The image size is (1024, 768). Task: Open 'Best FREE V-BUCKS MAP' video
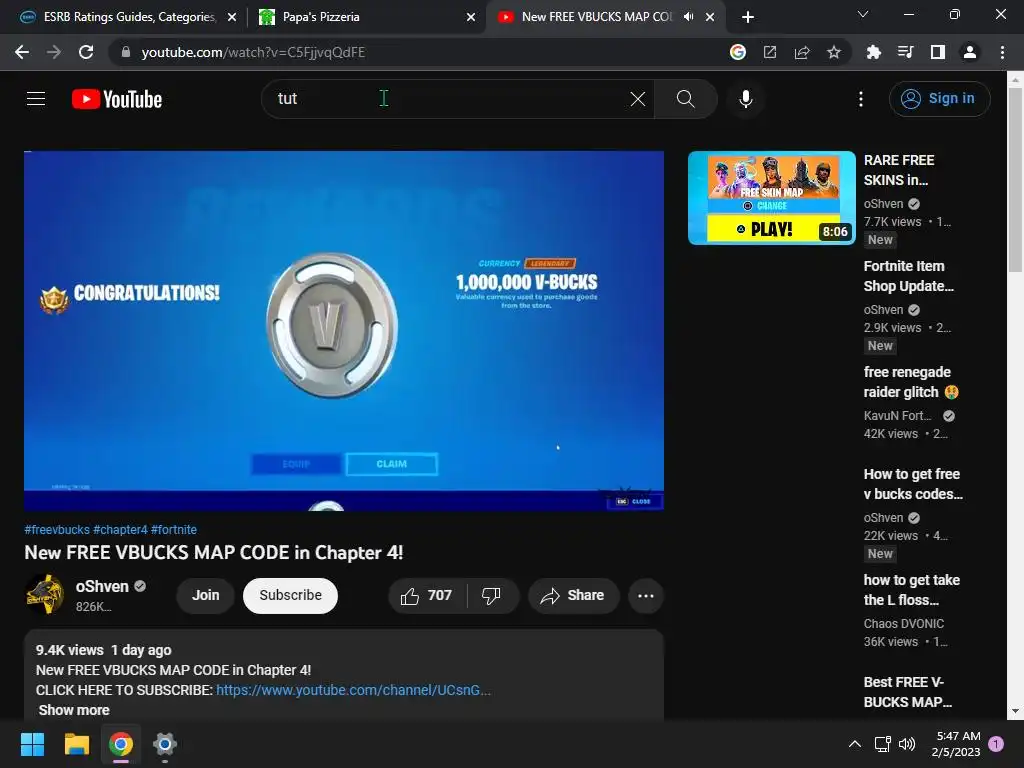[x=908, y=692]
